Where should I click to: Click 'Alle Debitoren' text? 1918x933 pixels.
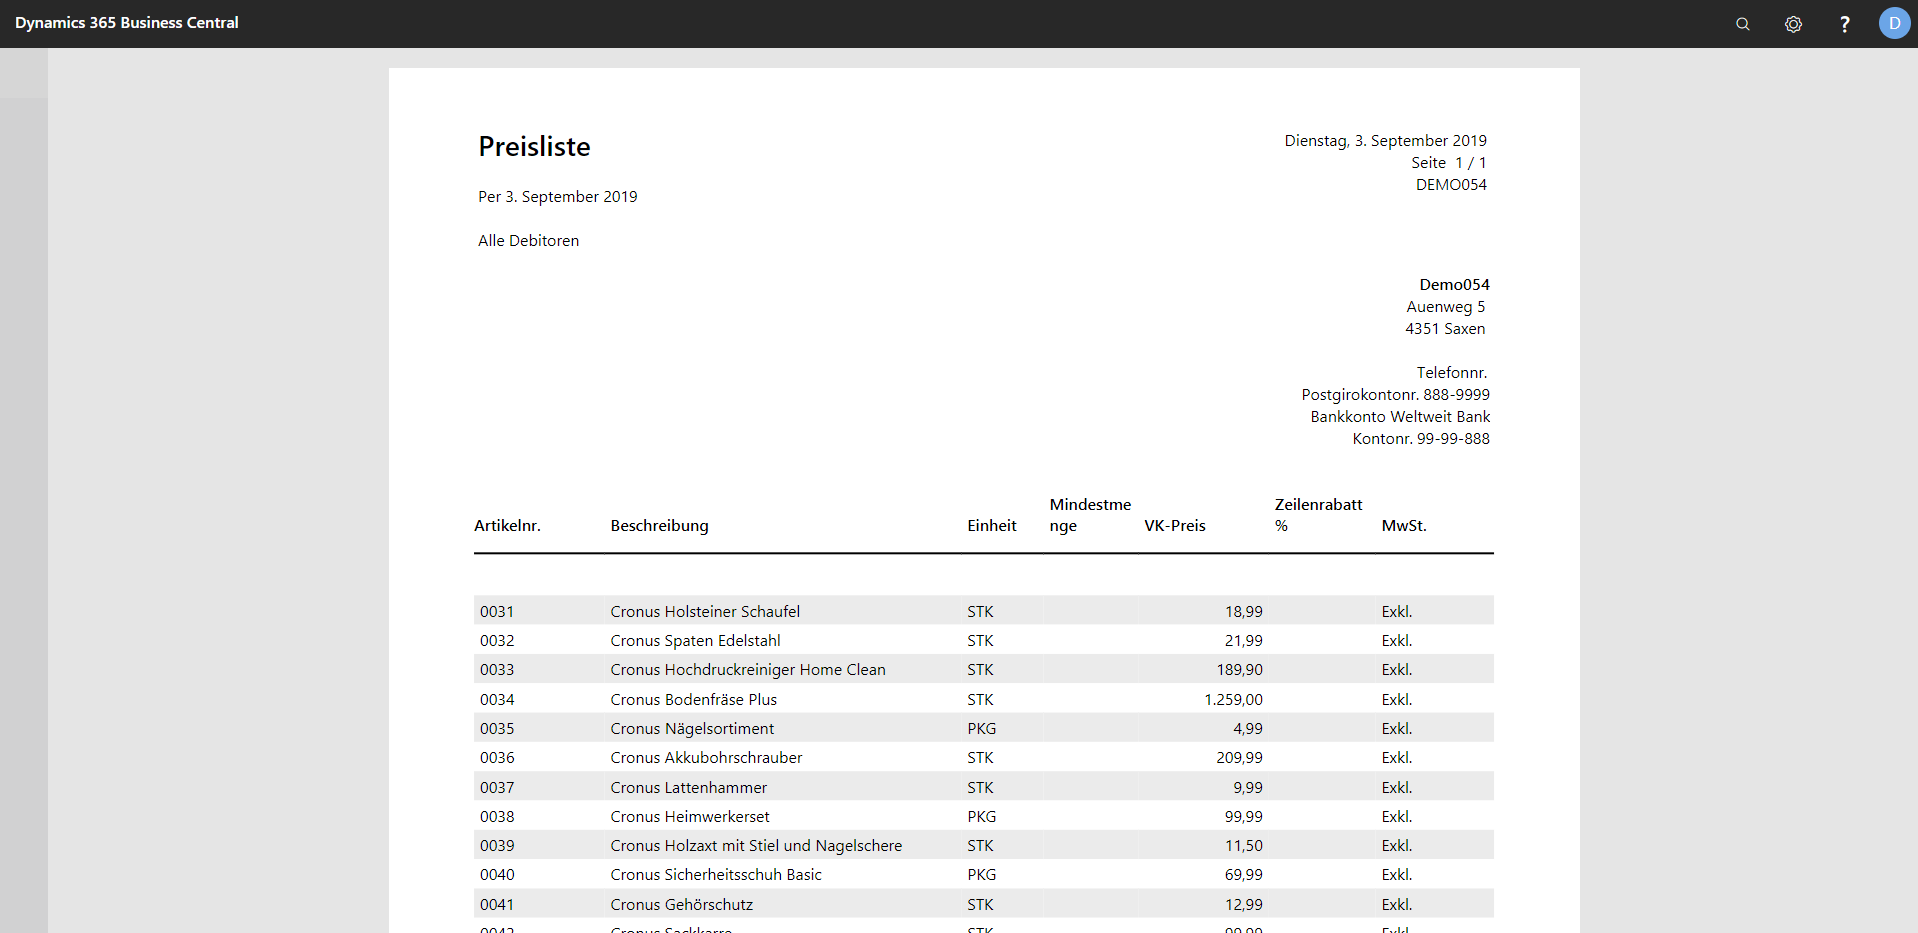coord(528,241)
